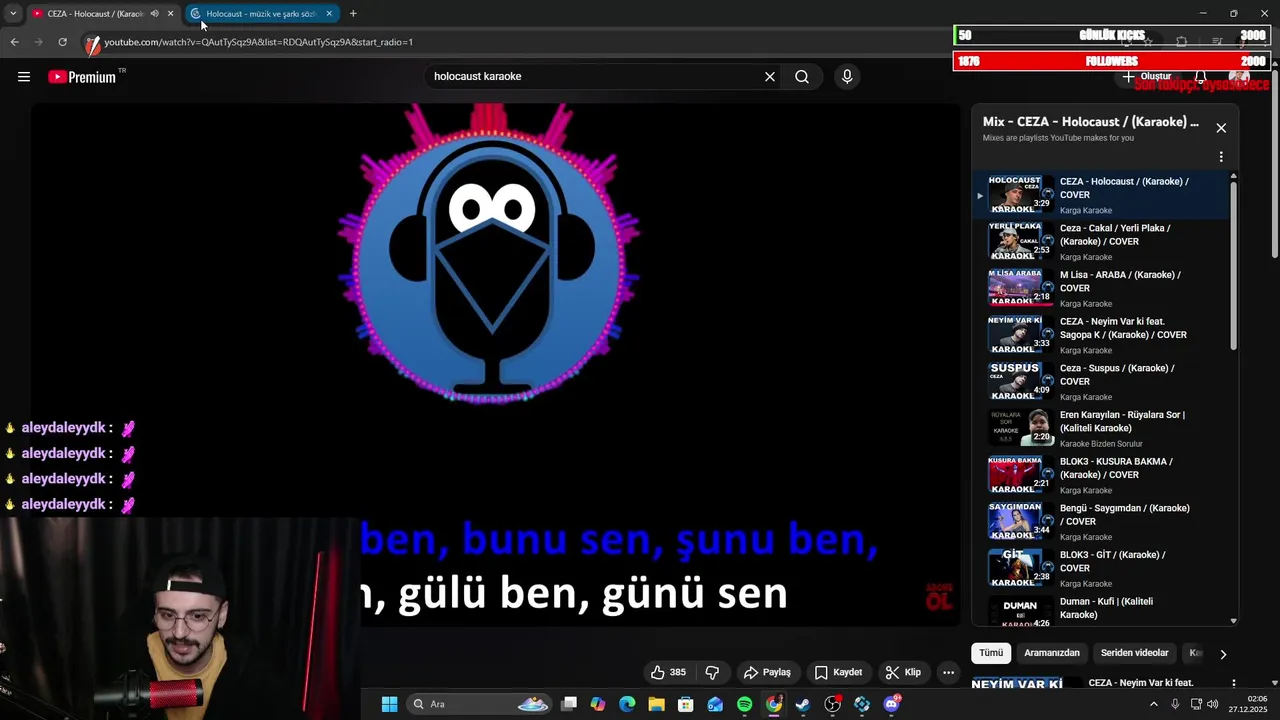Expand hidden system tray icons
The height and width of the screenshot is (720, 1280).
point(1153,704)
